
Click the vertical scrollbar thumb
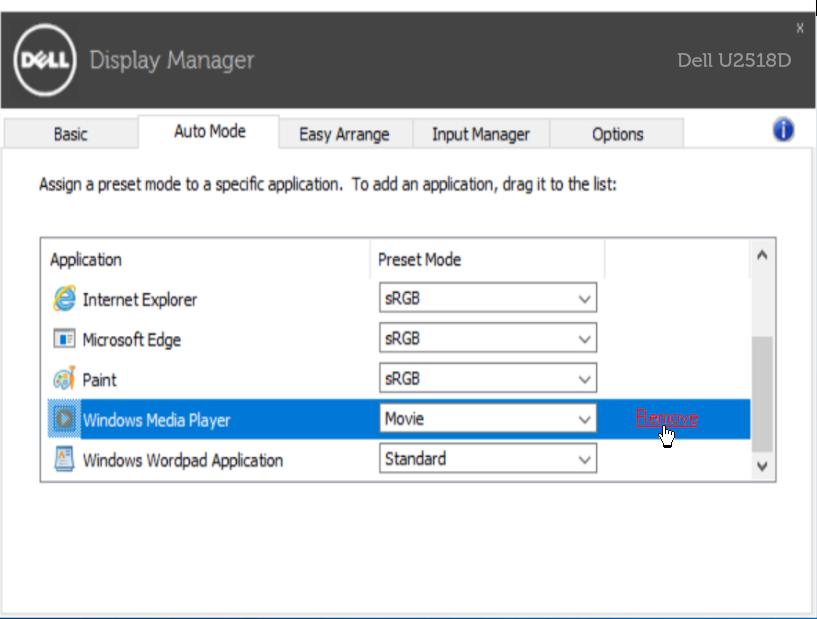point(762,394)
